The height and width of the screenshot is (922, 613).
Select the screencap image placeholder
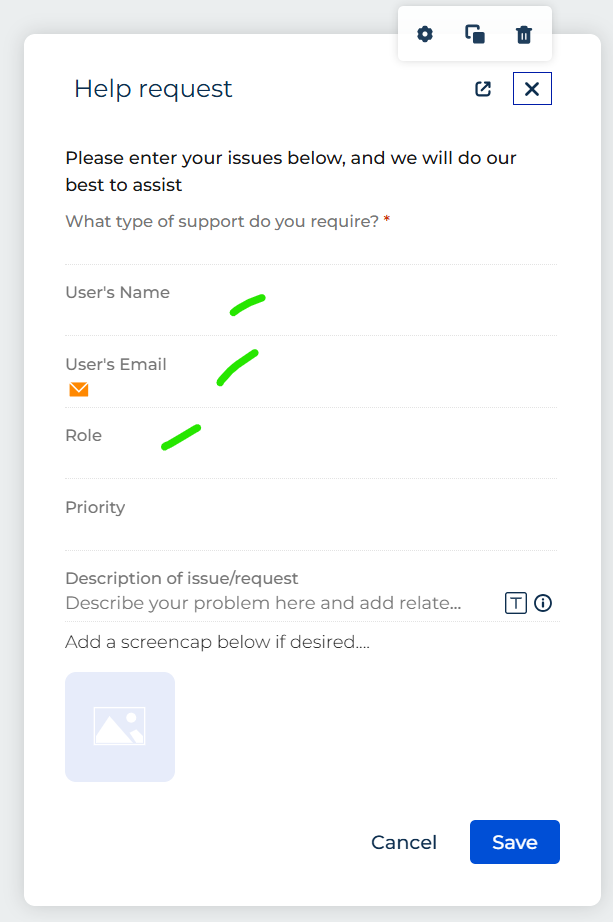(120, 727)
